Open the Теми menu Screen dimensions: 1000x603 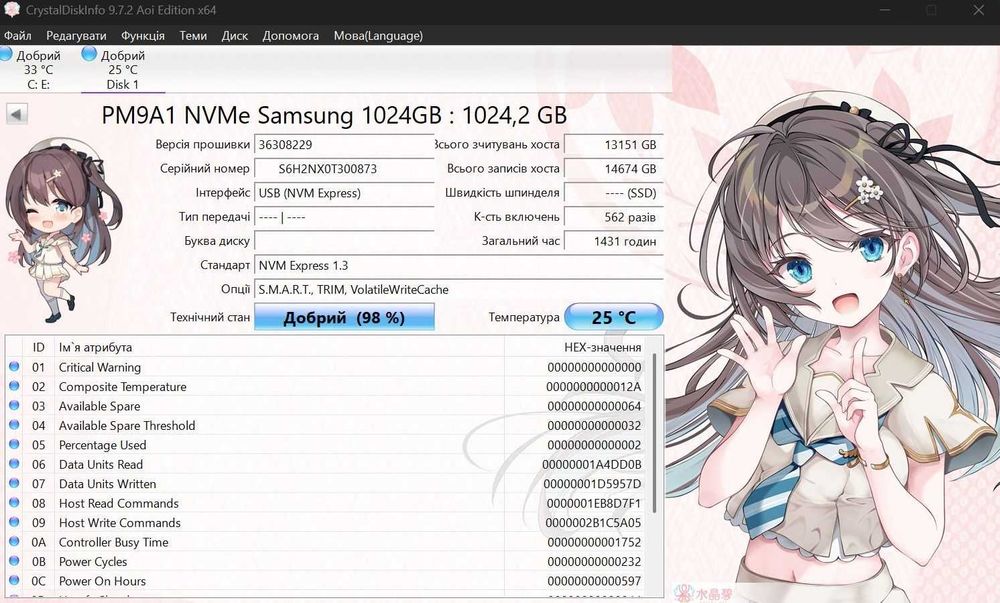click(x=193, y=36)
